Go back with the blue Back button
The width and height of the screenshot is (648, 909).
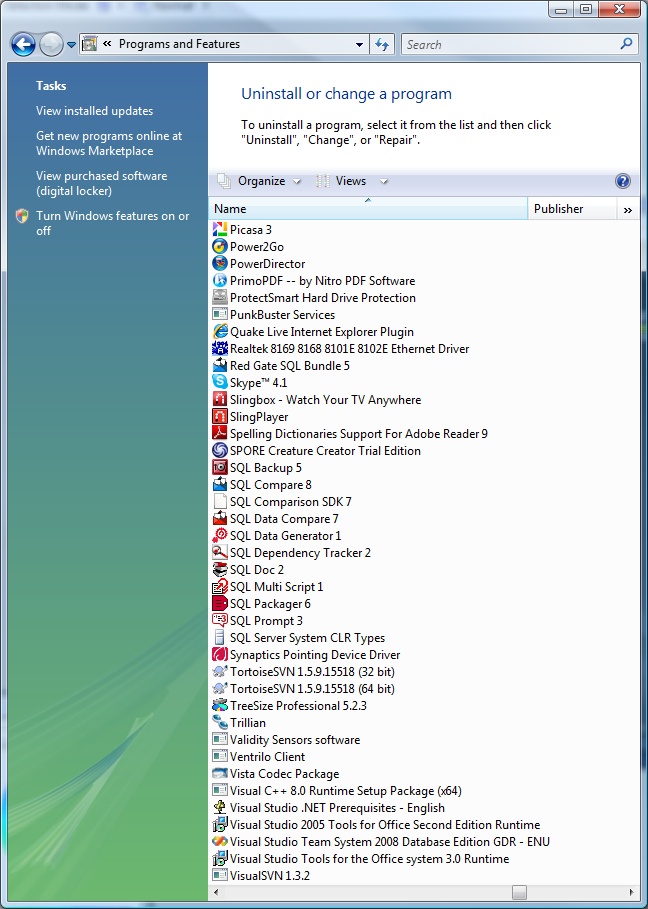point(23,45)
